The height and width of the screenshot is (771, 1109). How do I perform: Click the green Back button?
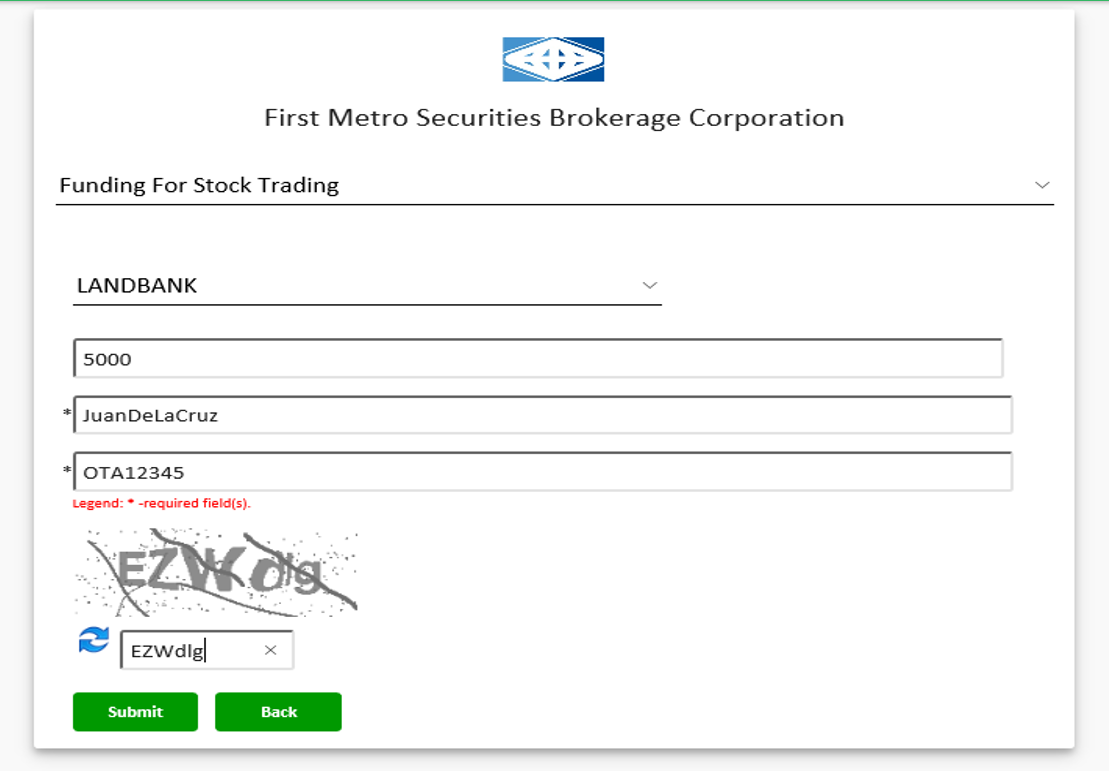pos(278,712)
